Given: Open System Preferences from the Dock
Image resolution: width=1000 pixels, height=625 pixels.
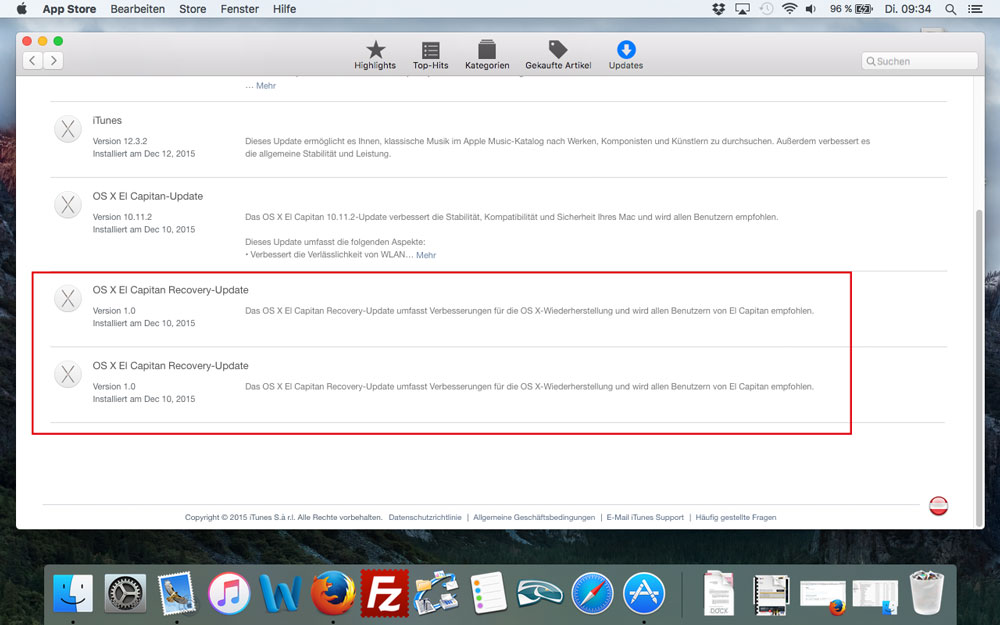Looking at the screenshot, I should pyautogui.click(x=125, y=594).
